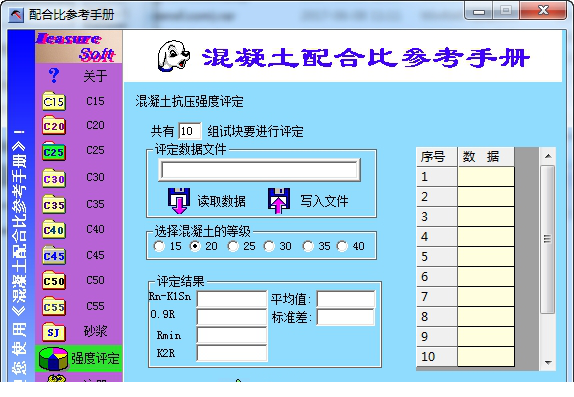Click the 标准差 result field
The image size is (574, 397).
(346, 317)
